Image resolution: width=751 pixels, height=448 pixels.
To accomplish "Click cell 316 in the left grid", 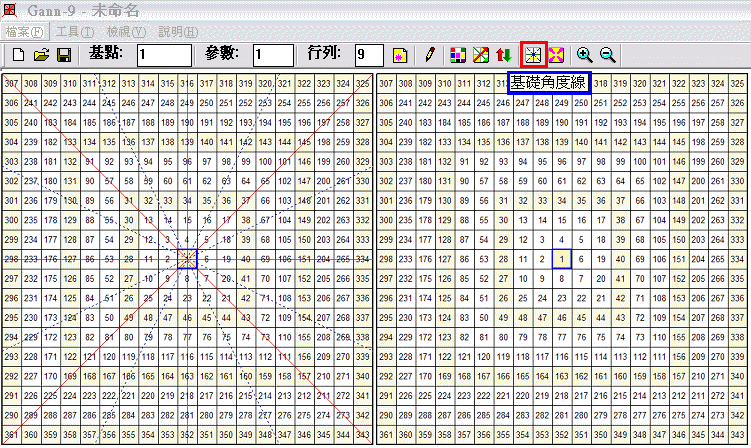I will tap(187, 83).
